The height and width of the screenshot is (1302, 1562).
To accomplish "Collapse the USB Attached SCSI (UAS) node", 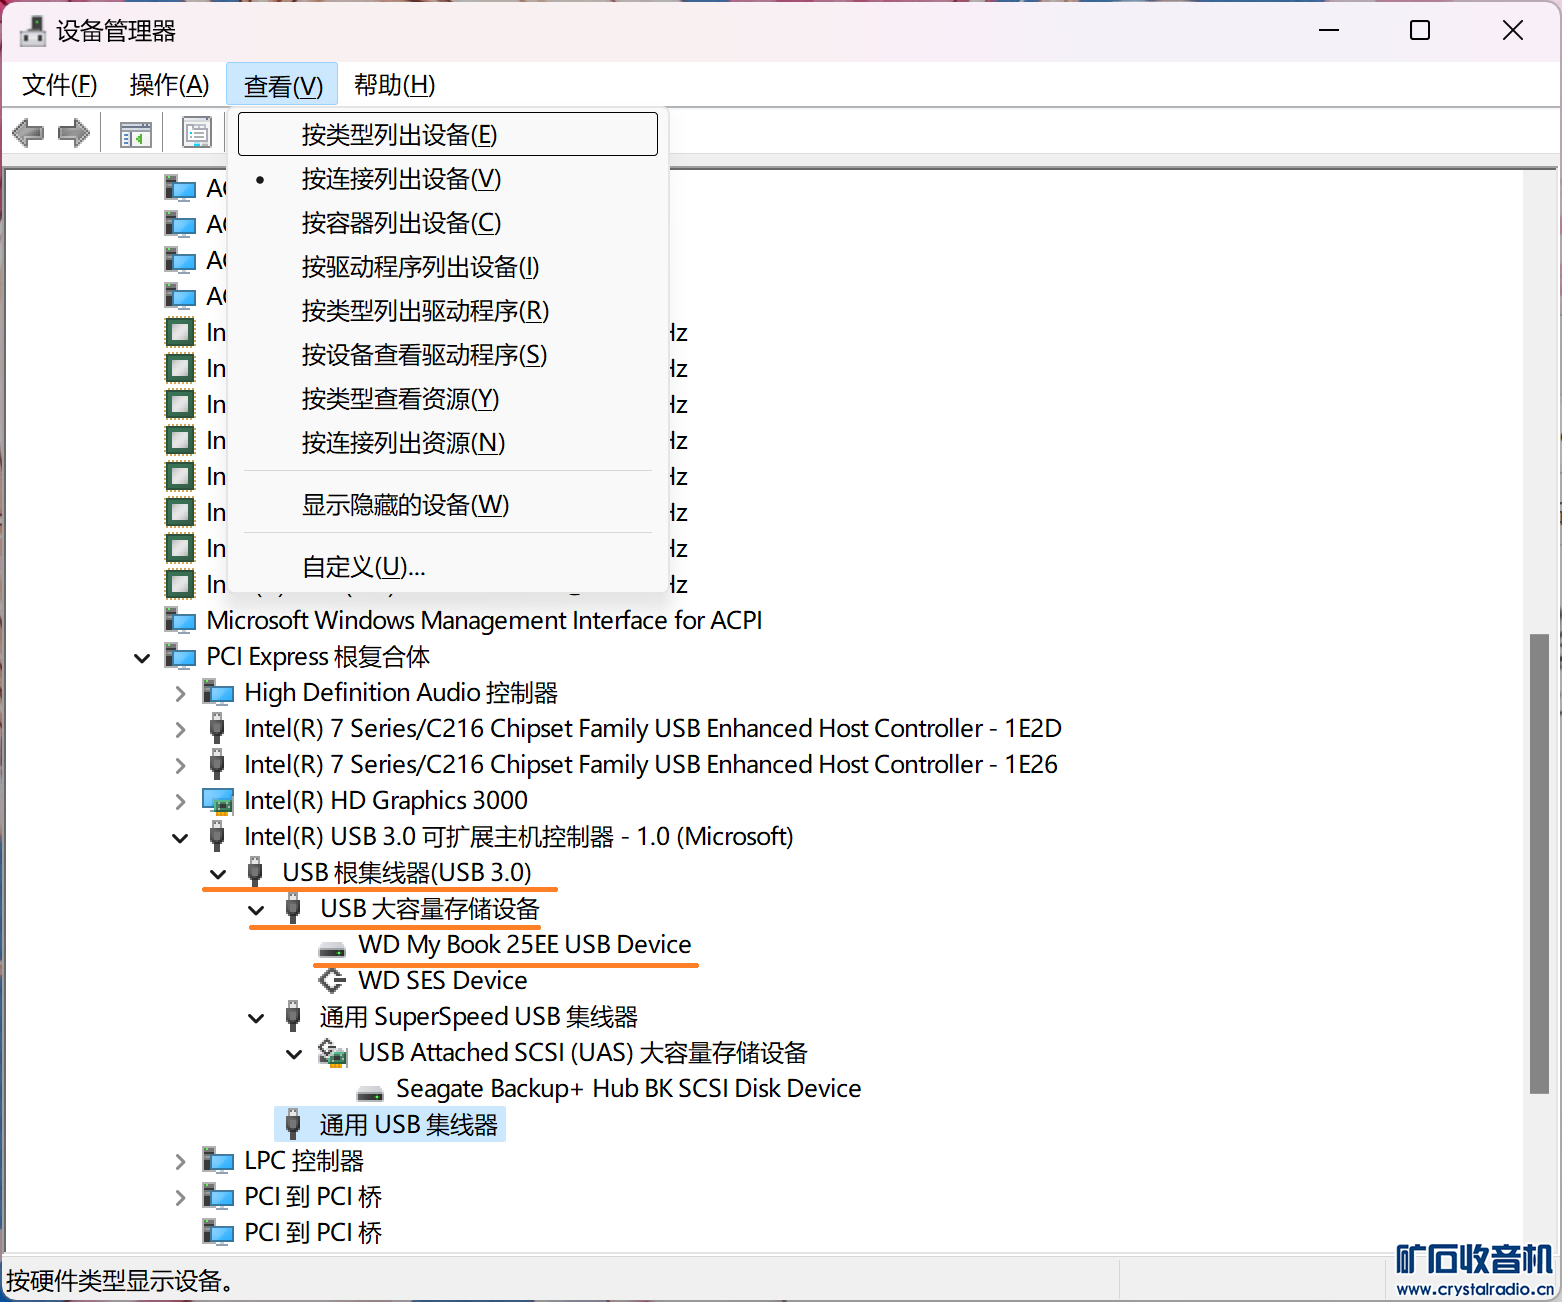I will (x=294, y=1053).
